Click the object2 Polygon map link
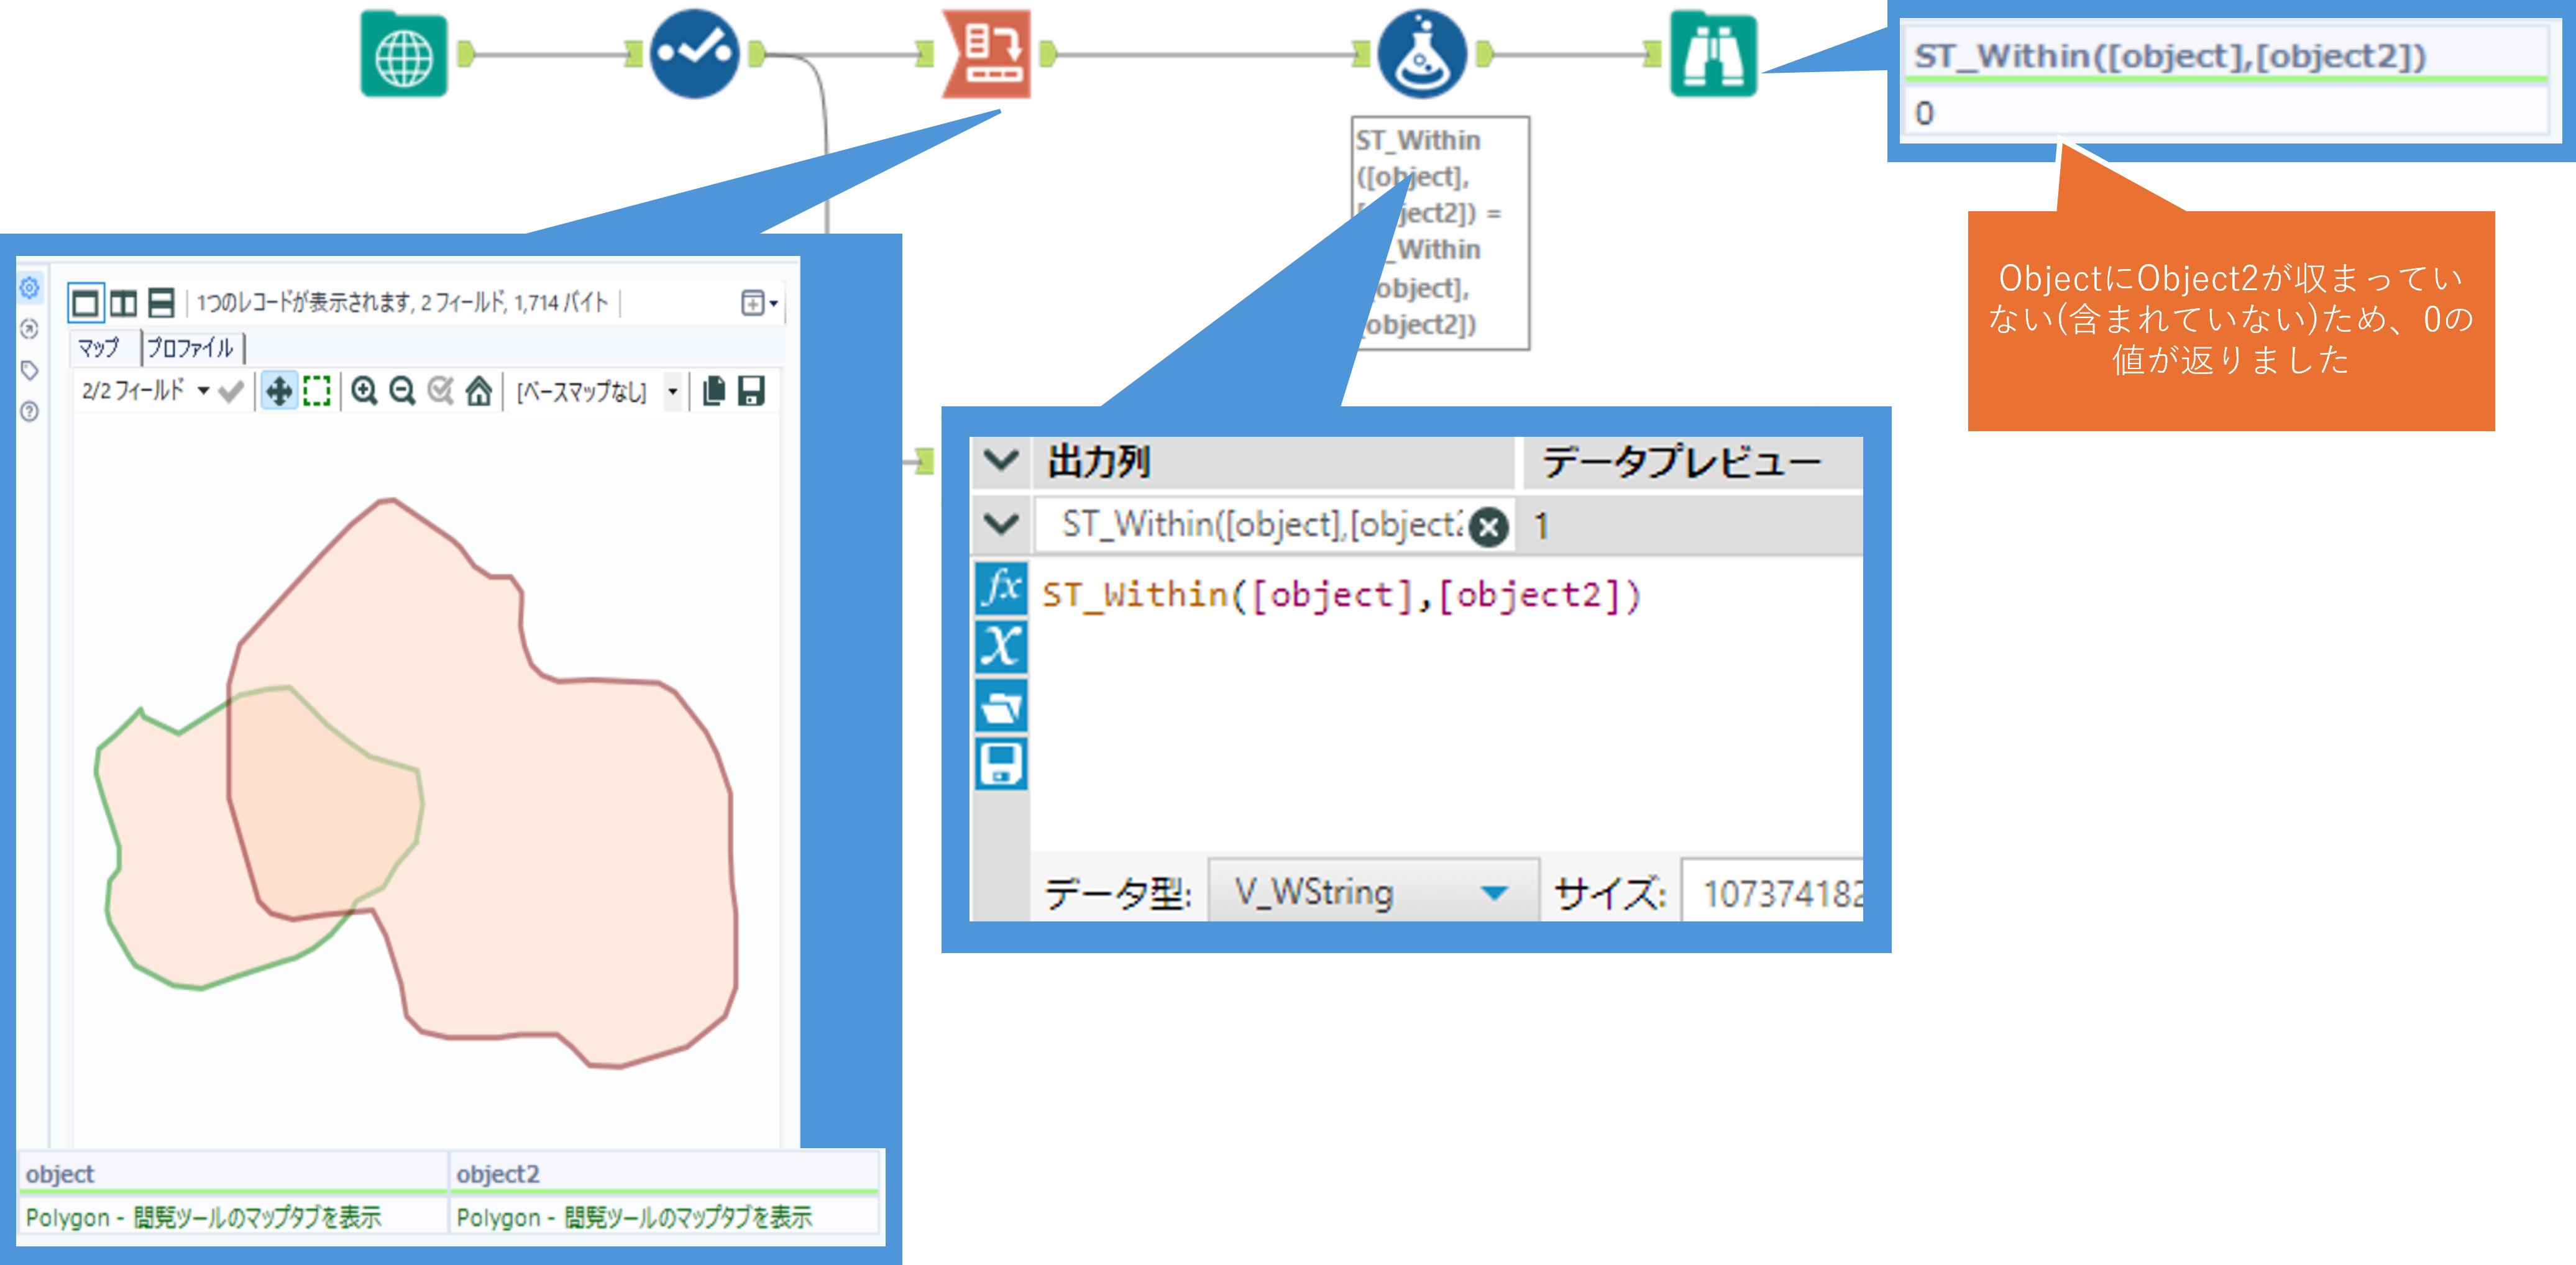 tap(634, 1217)
